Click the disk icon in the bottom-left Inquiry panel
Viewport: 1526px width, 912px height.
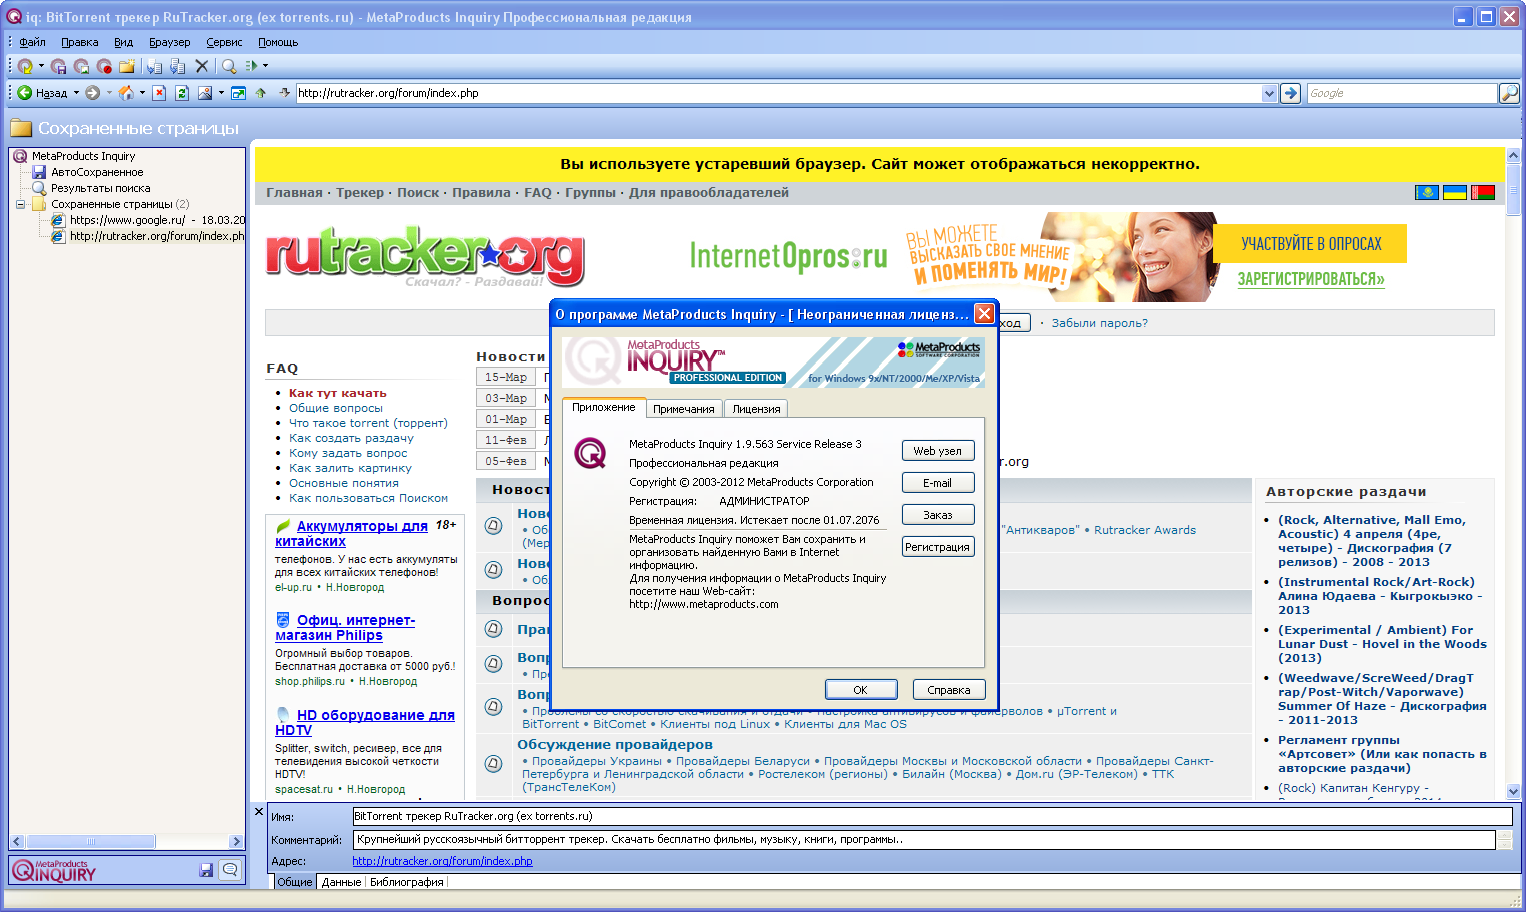coord(206,870)
